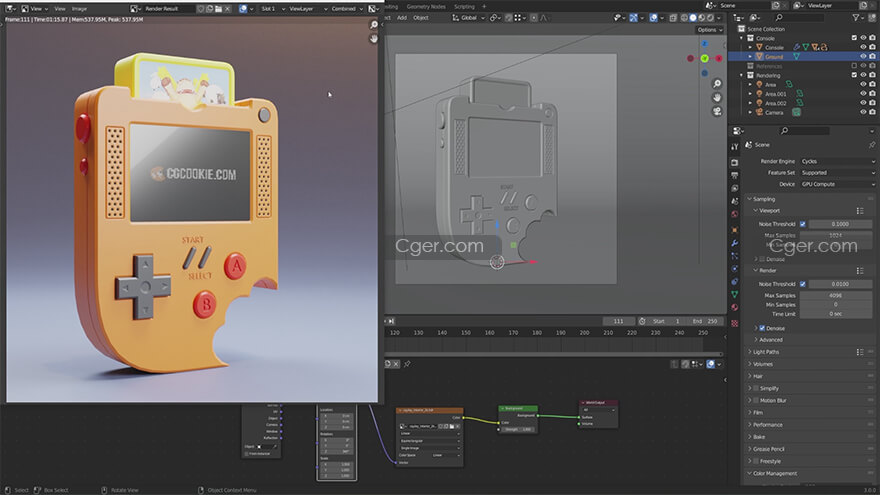Screen dimensions: 880x495
Task: Open the View menu in the render window header
Action: [x=59, y=9]
